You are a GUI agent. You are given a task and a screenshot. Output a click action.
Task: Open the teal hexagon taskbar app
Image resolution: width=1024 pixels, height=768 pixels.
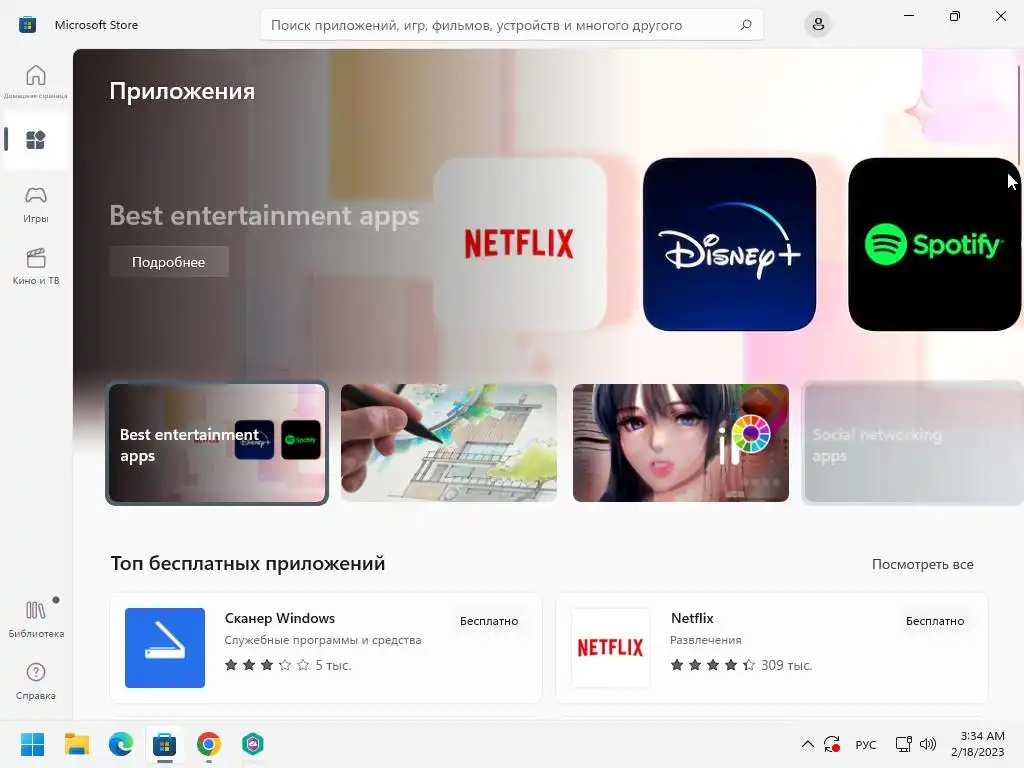coord(253,744)
